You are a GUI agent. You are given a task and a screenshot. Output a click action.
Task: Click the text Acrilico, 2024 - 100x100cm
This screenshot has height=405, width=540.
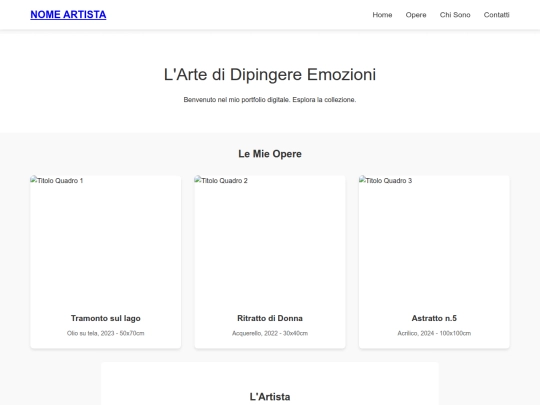(434, 333)
